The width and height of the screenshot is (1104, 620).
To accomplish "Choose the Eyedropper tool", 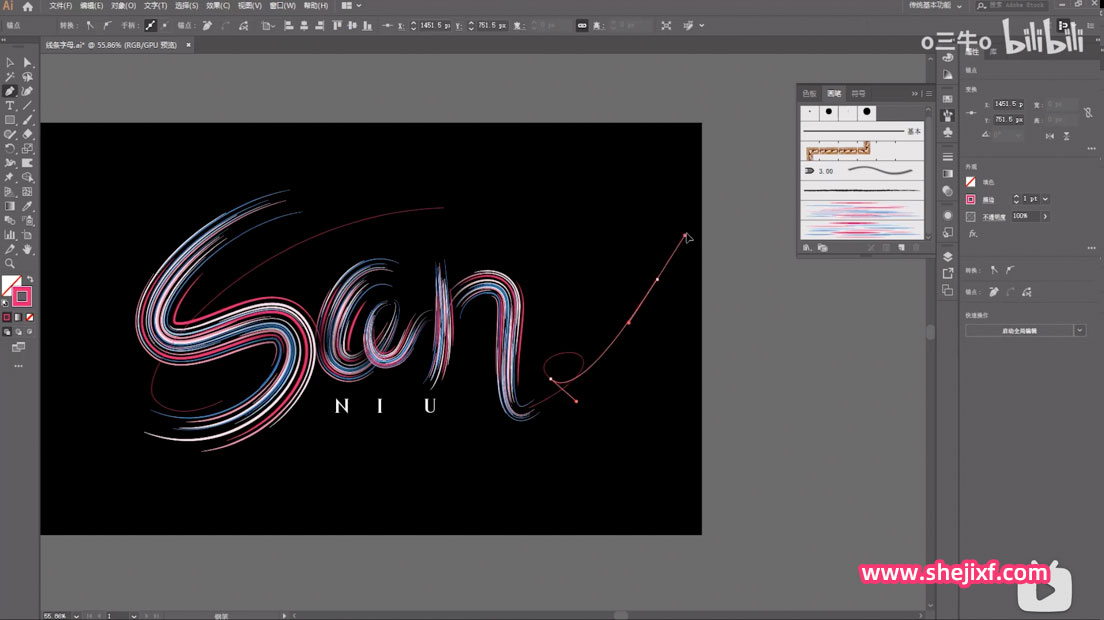I will point(28,206).
